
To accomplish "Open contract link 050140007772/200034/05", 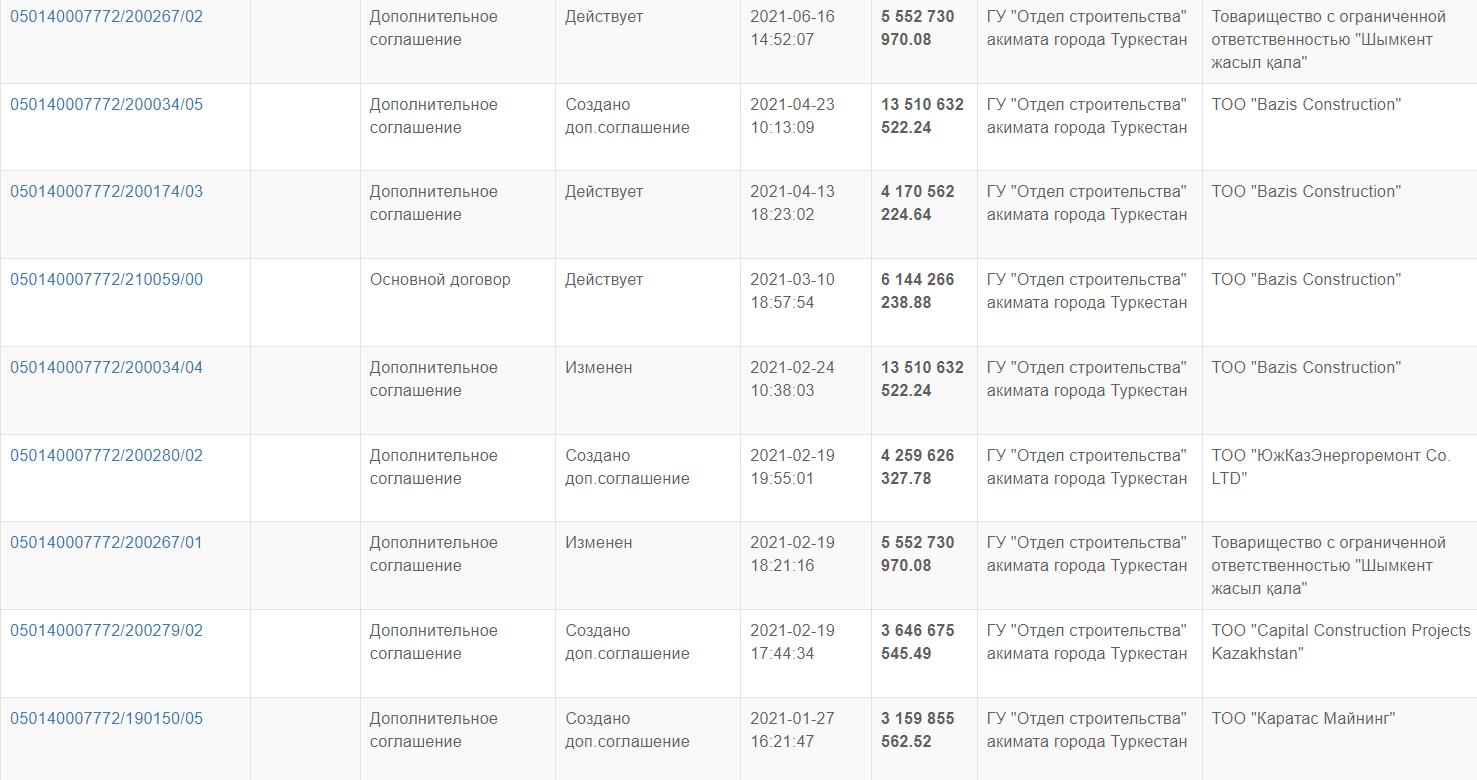I will pyautogui.click(x=106, y=105).
